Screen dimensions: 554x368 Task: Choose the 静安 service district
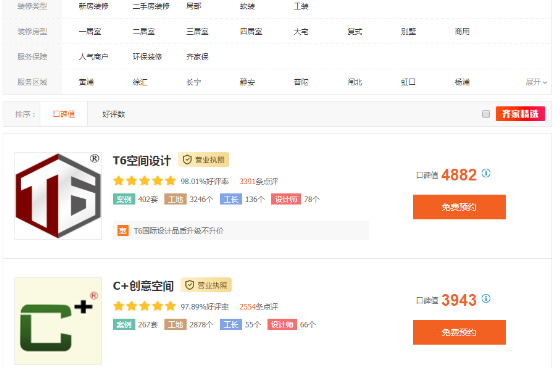[247, 82]
